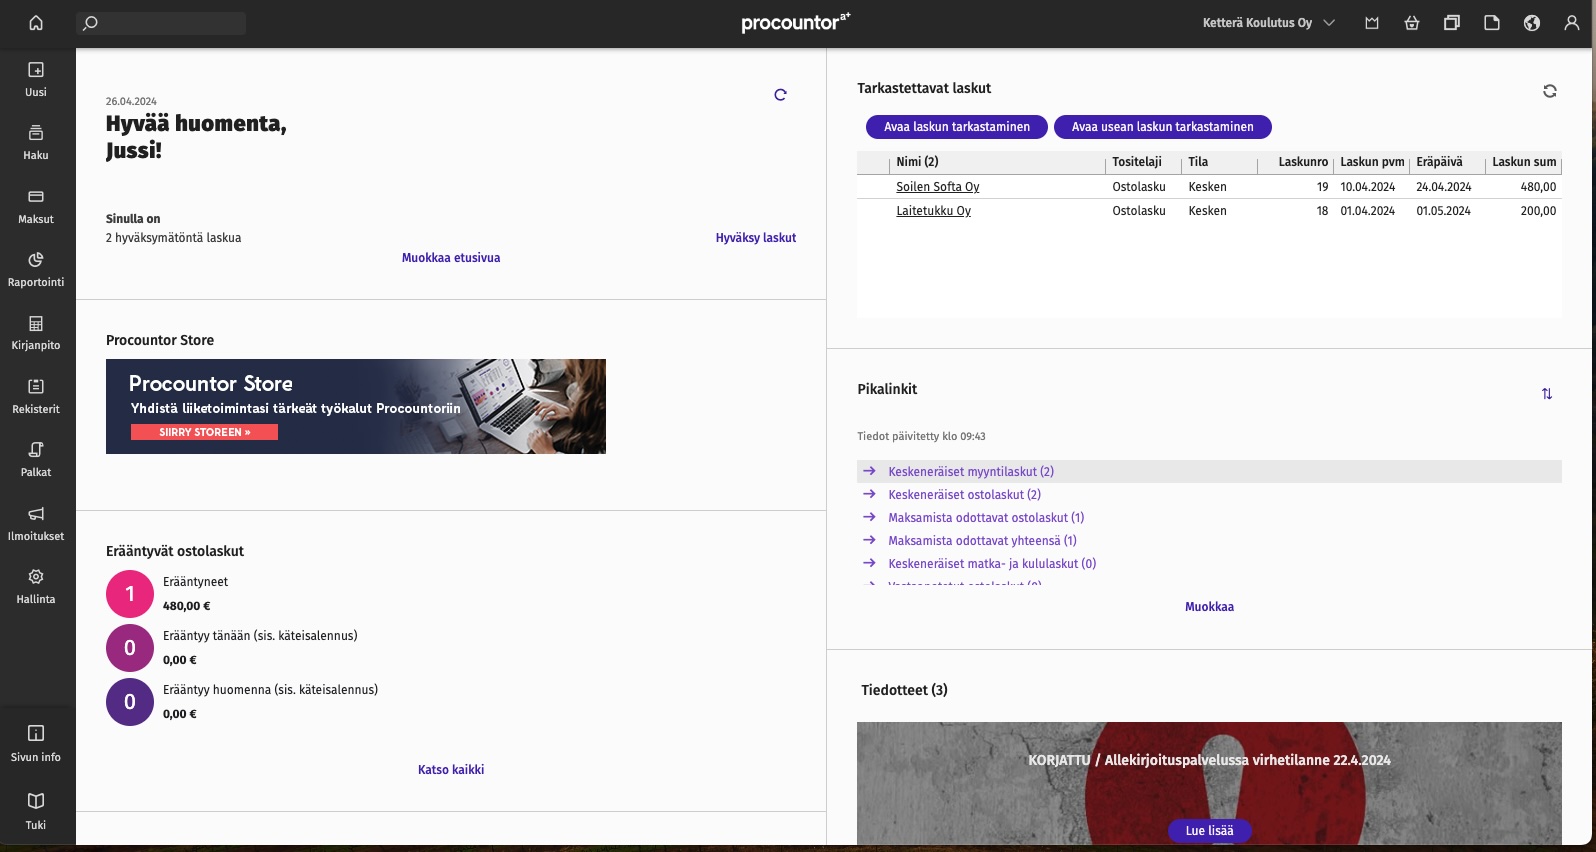Click the globe language icon

[1532, 23]
